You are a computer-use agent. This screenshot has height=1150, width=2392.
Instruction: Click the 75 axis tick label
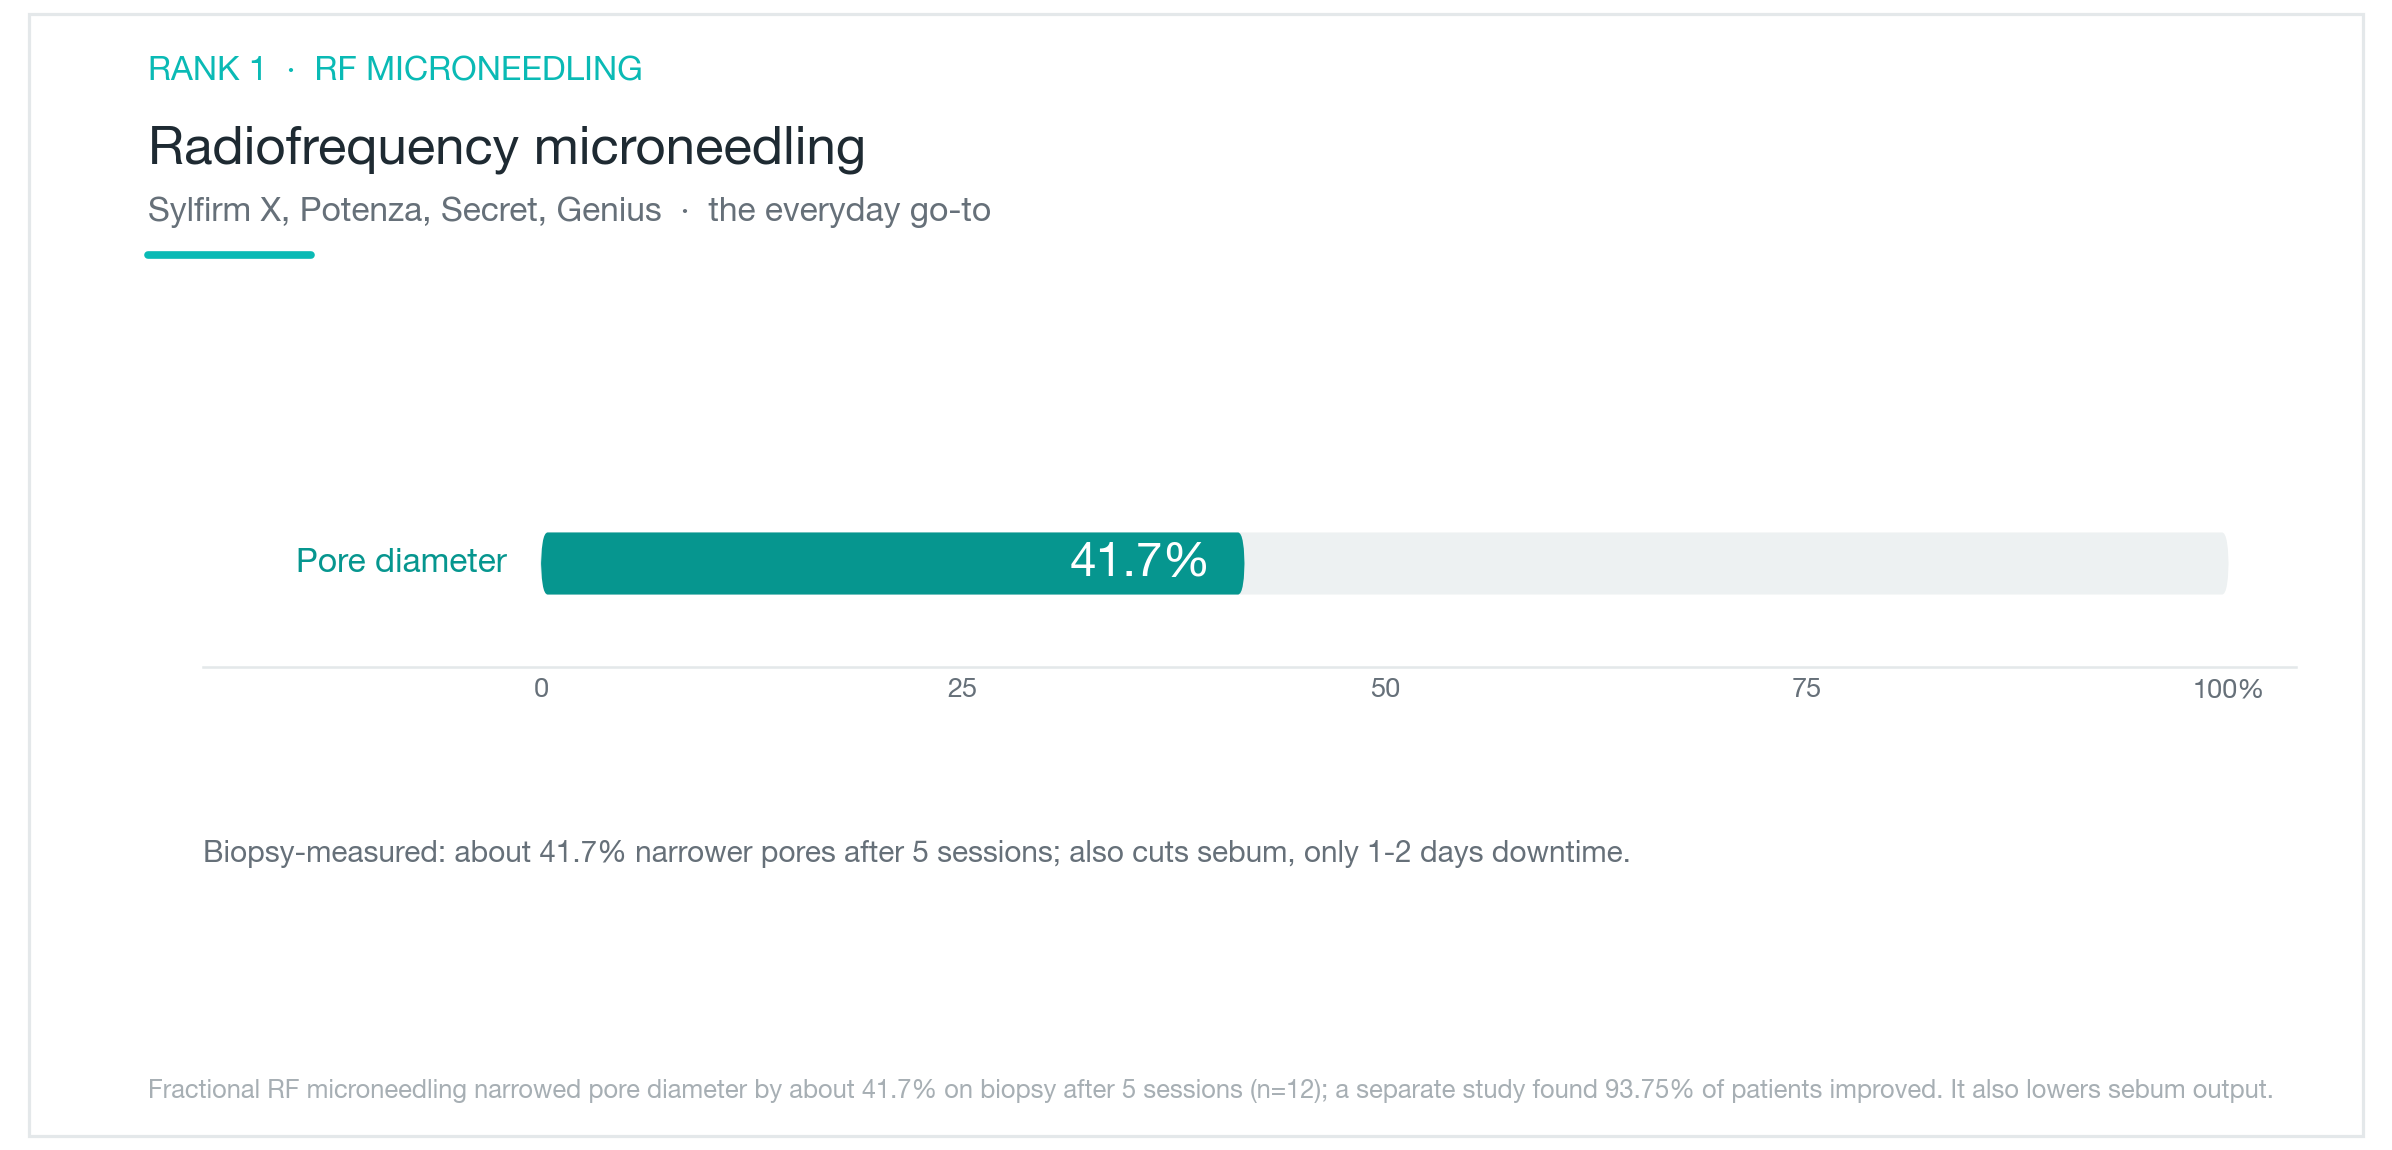[1806, 688]
